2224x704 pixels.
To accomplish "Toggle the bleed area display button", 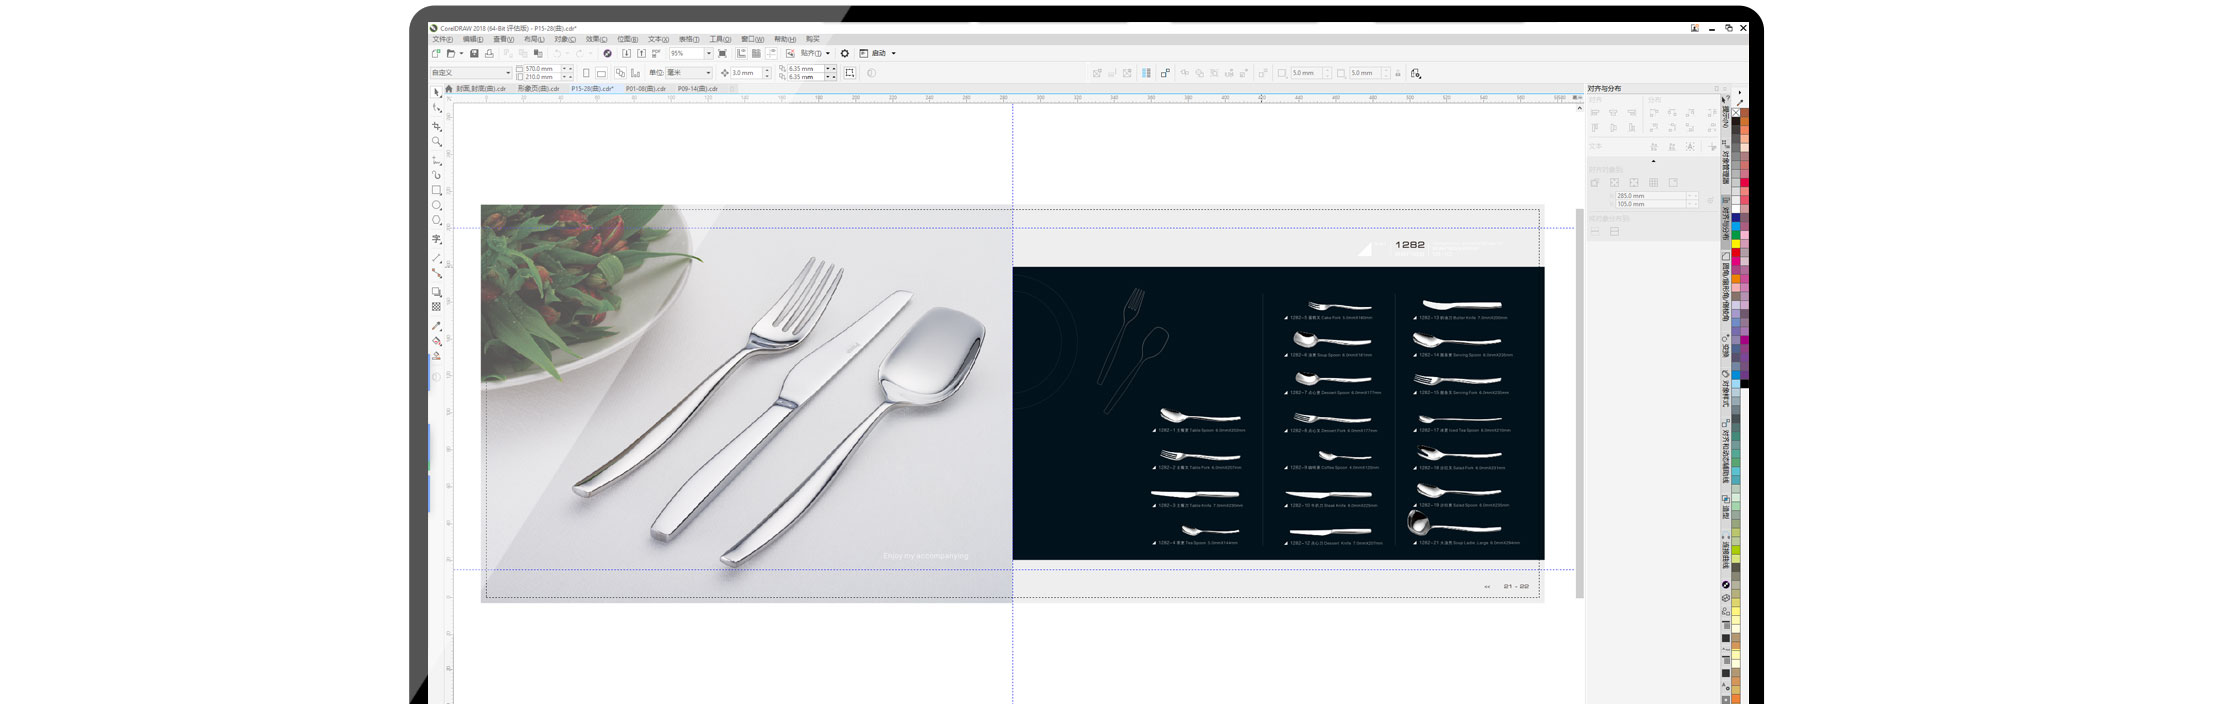I will tap(850, 73).
